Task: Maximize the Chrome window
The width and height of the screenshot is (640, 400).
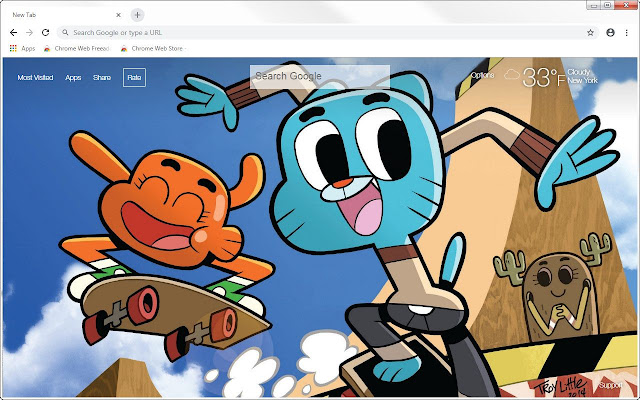Action: 607,5
